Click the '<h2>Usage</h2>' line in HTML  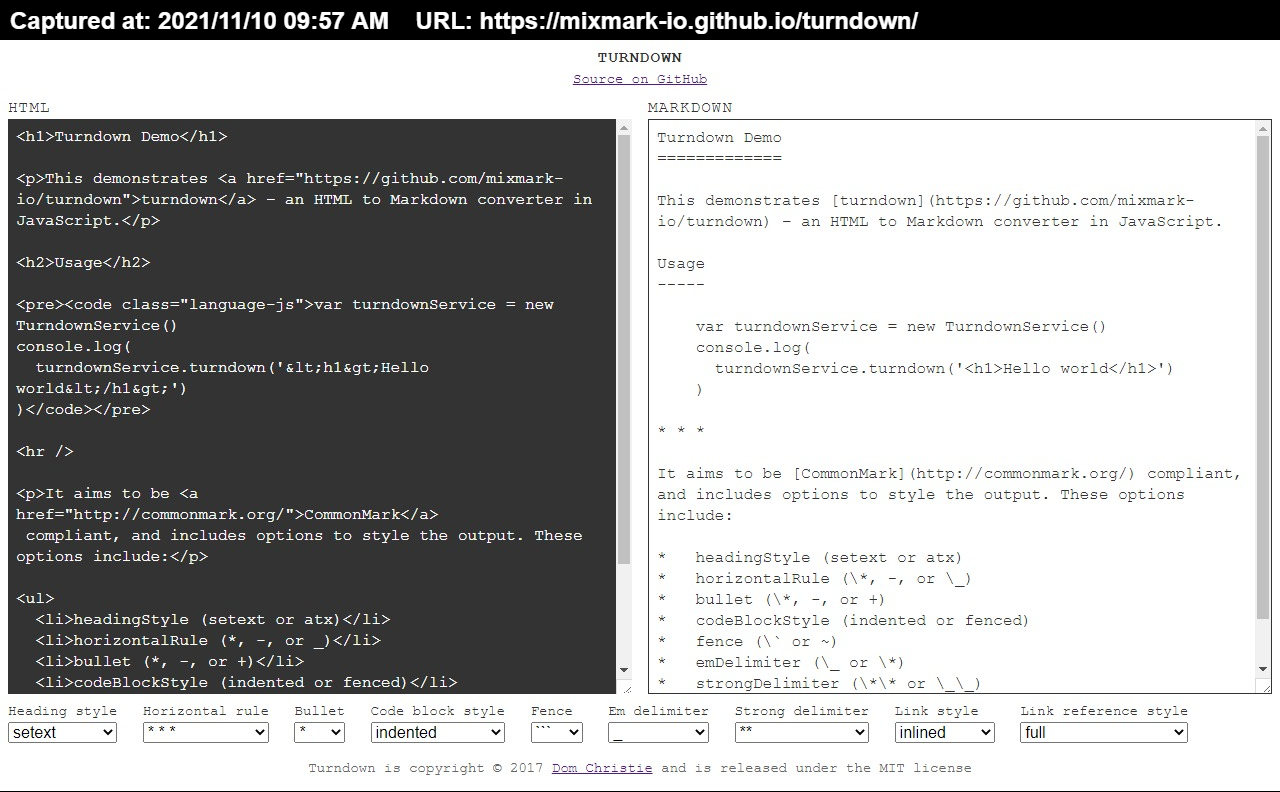coord(83,262)
